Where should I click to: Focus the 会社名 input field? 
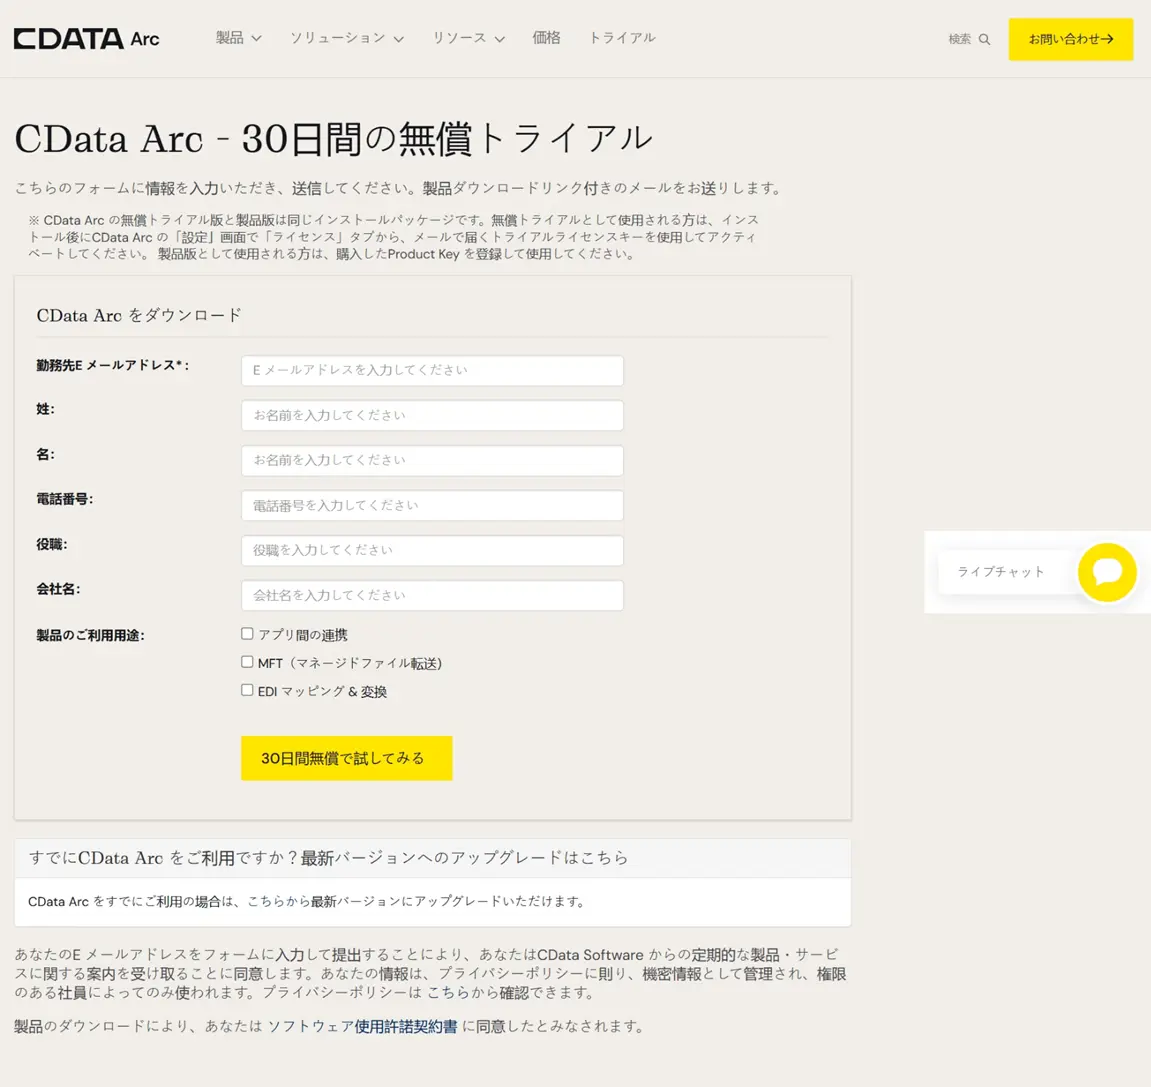(x=432, y=595)
